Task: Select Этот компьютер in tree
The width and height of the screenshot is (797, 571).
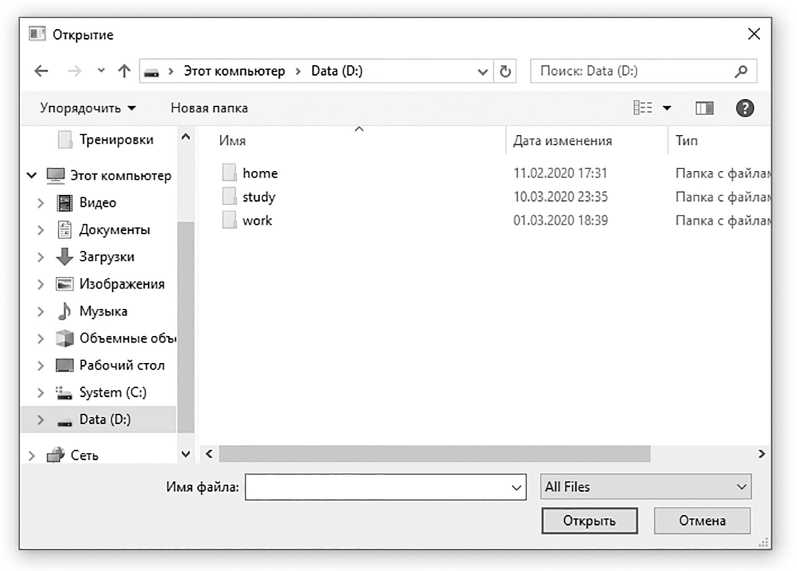Action: tap(120, 175)
